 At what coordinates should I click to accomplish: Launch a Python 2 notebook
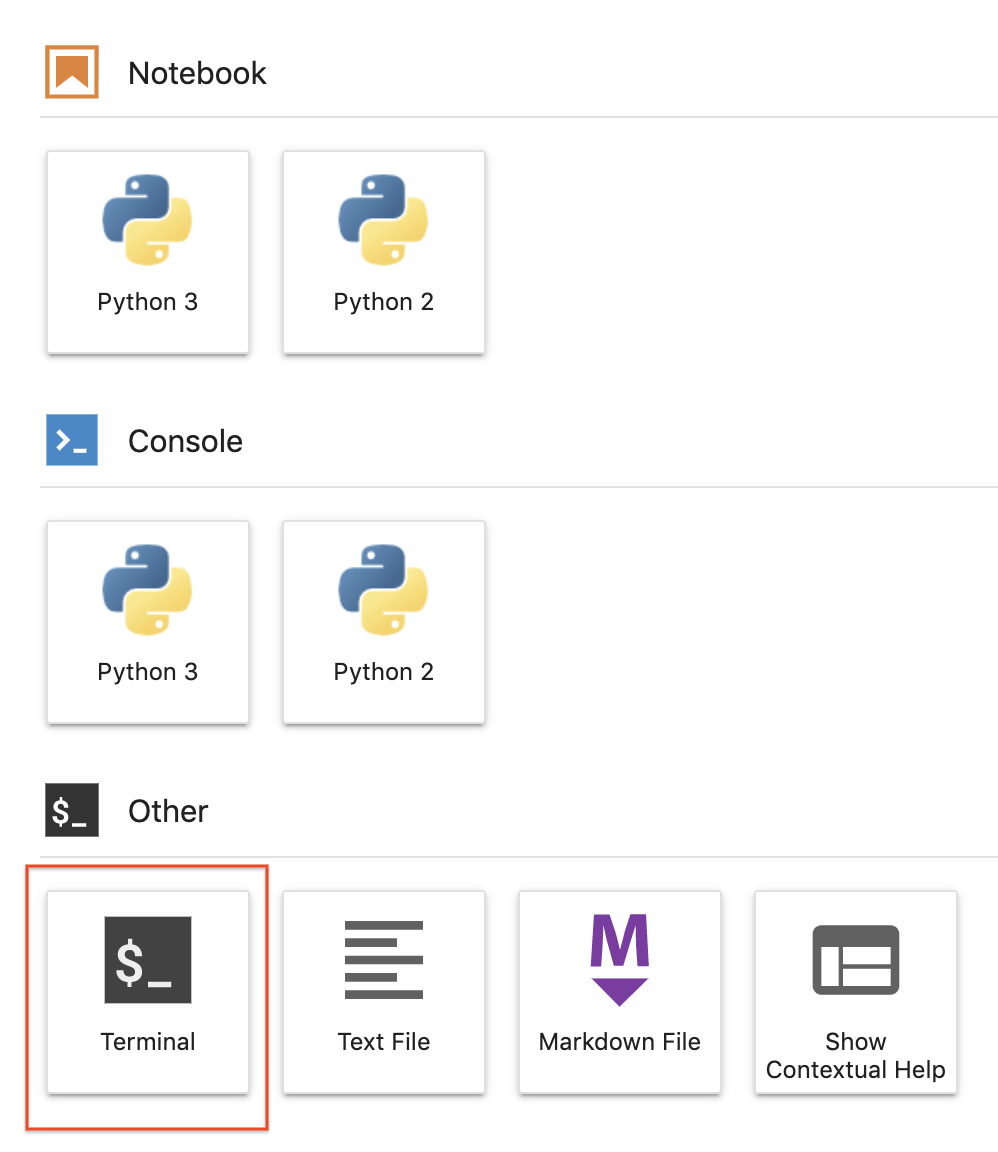[x=384, y=252]
